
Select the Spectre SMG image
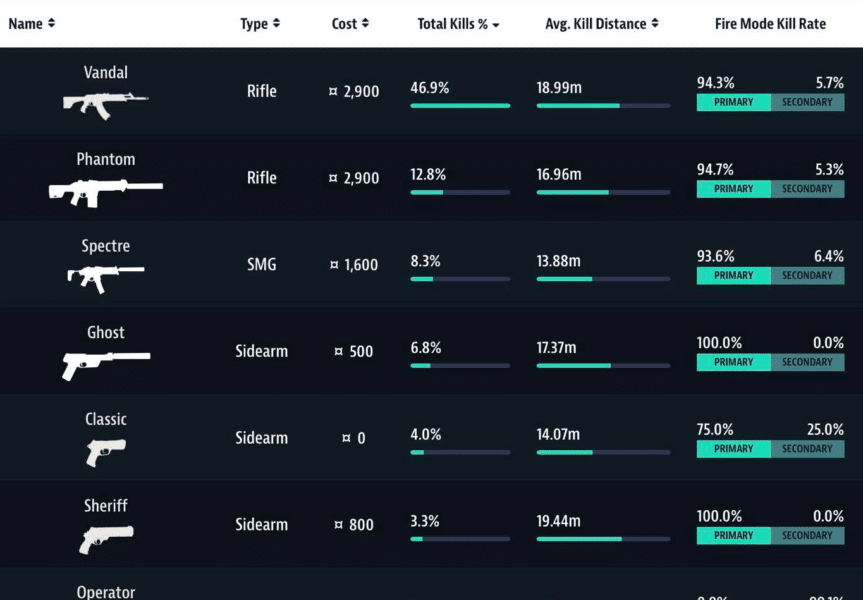[x=105, y=277]
